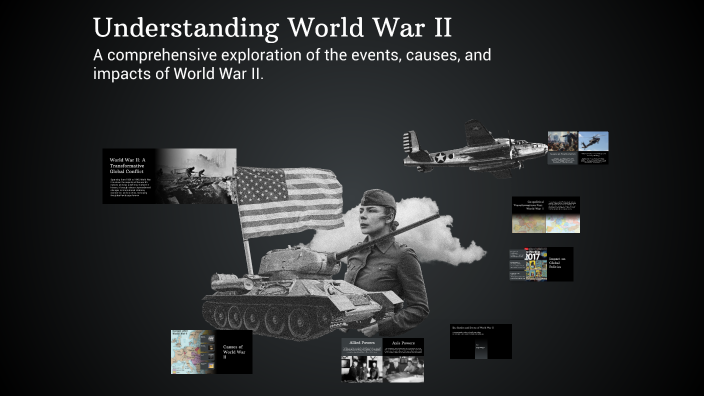Click the American flag image
Viewport: 704px width, 396px height.
click(x=290, y=202)
